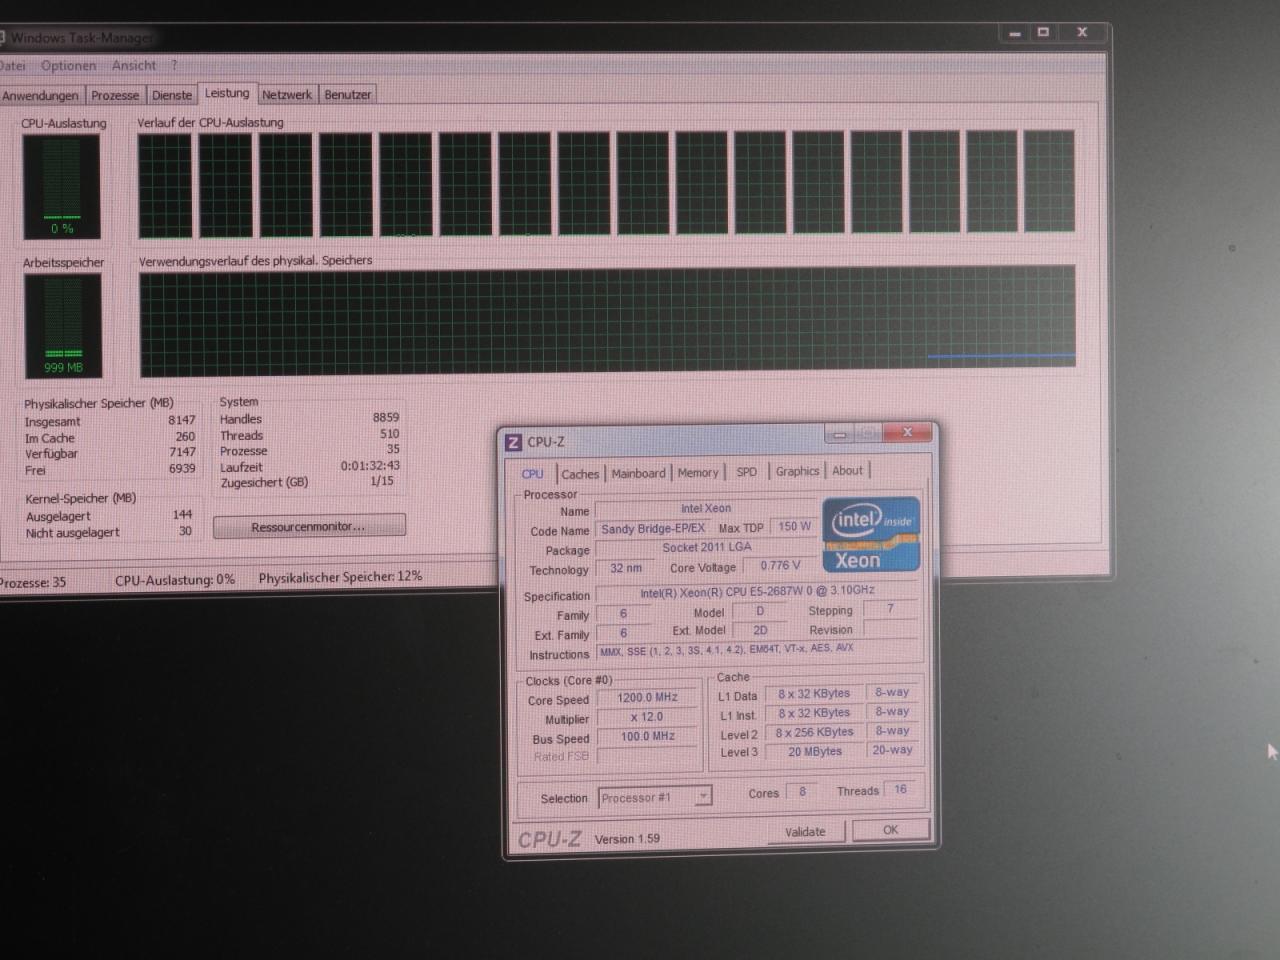Viewport: 1280px width, 960px height.
Task: Minimize the CPU-Z window
Action: pyautogui.click(x=839, y=434)
